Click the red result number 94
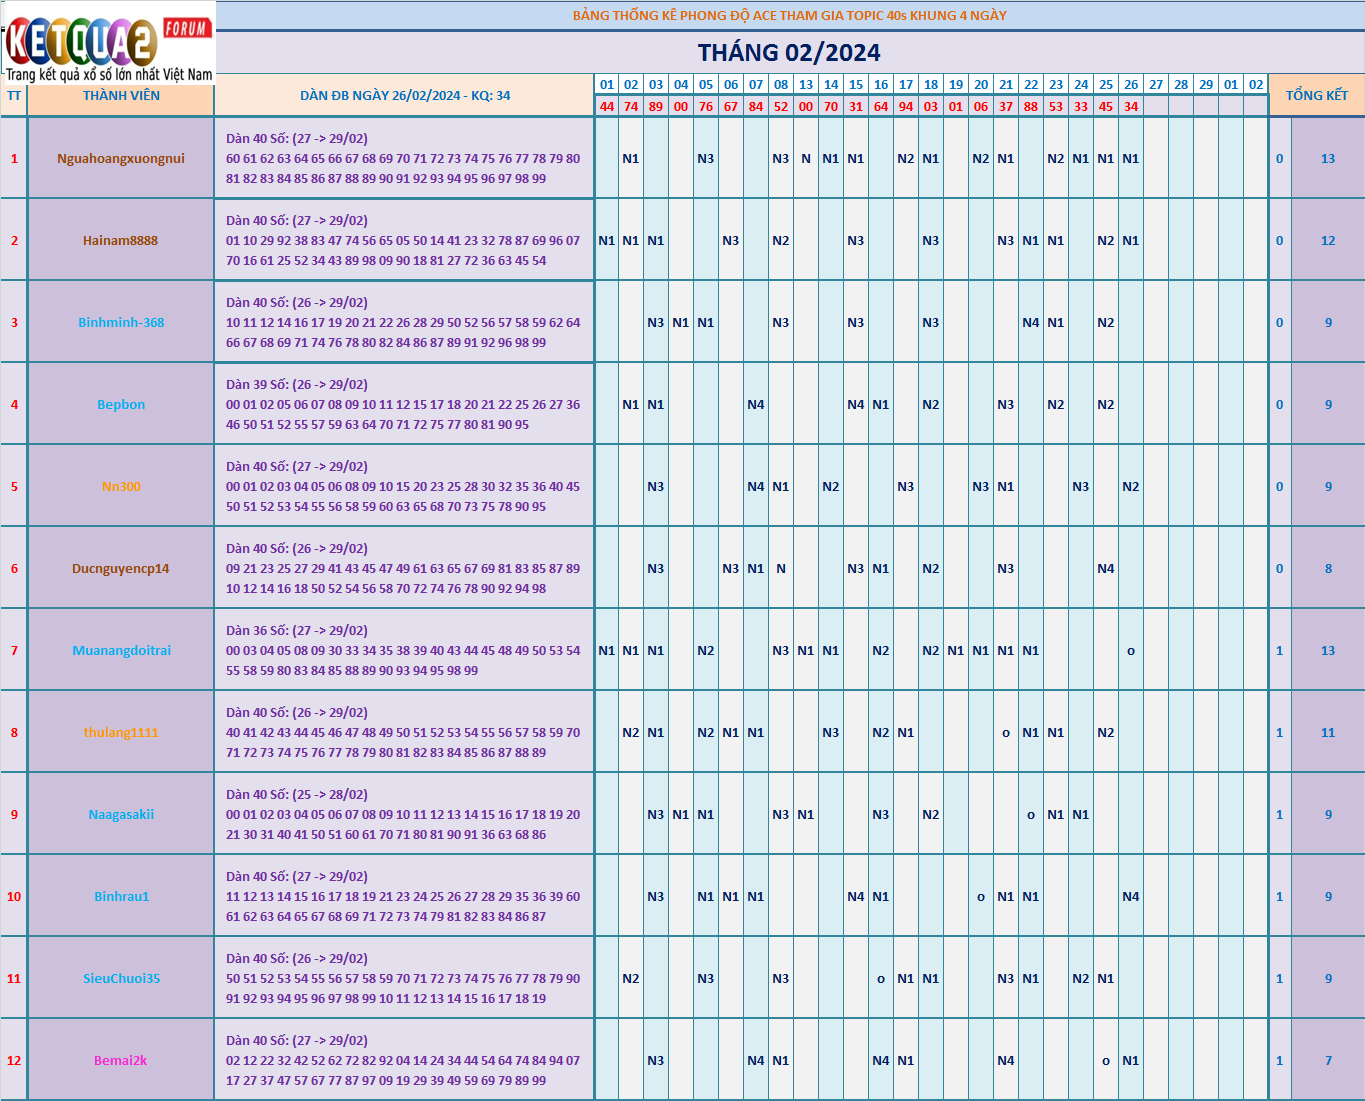 click(906, 106)
